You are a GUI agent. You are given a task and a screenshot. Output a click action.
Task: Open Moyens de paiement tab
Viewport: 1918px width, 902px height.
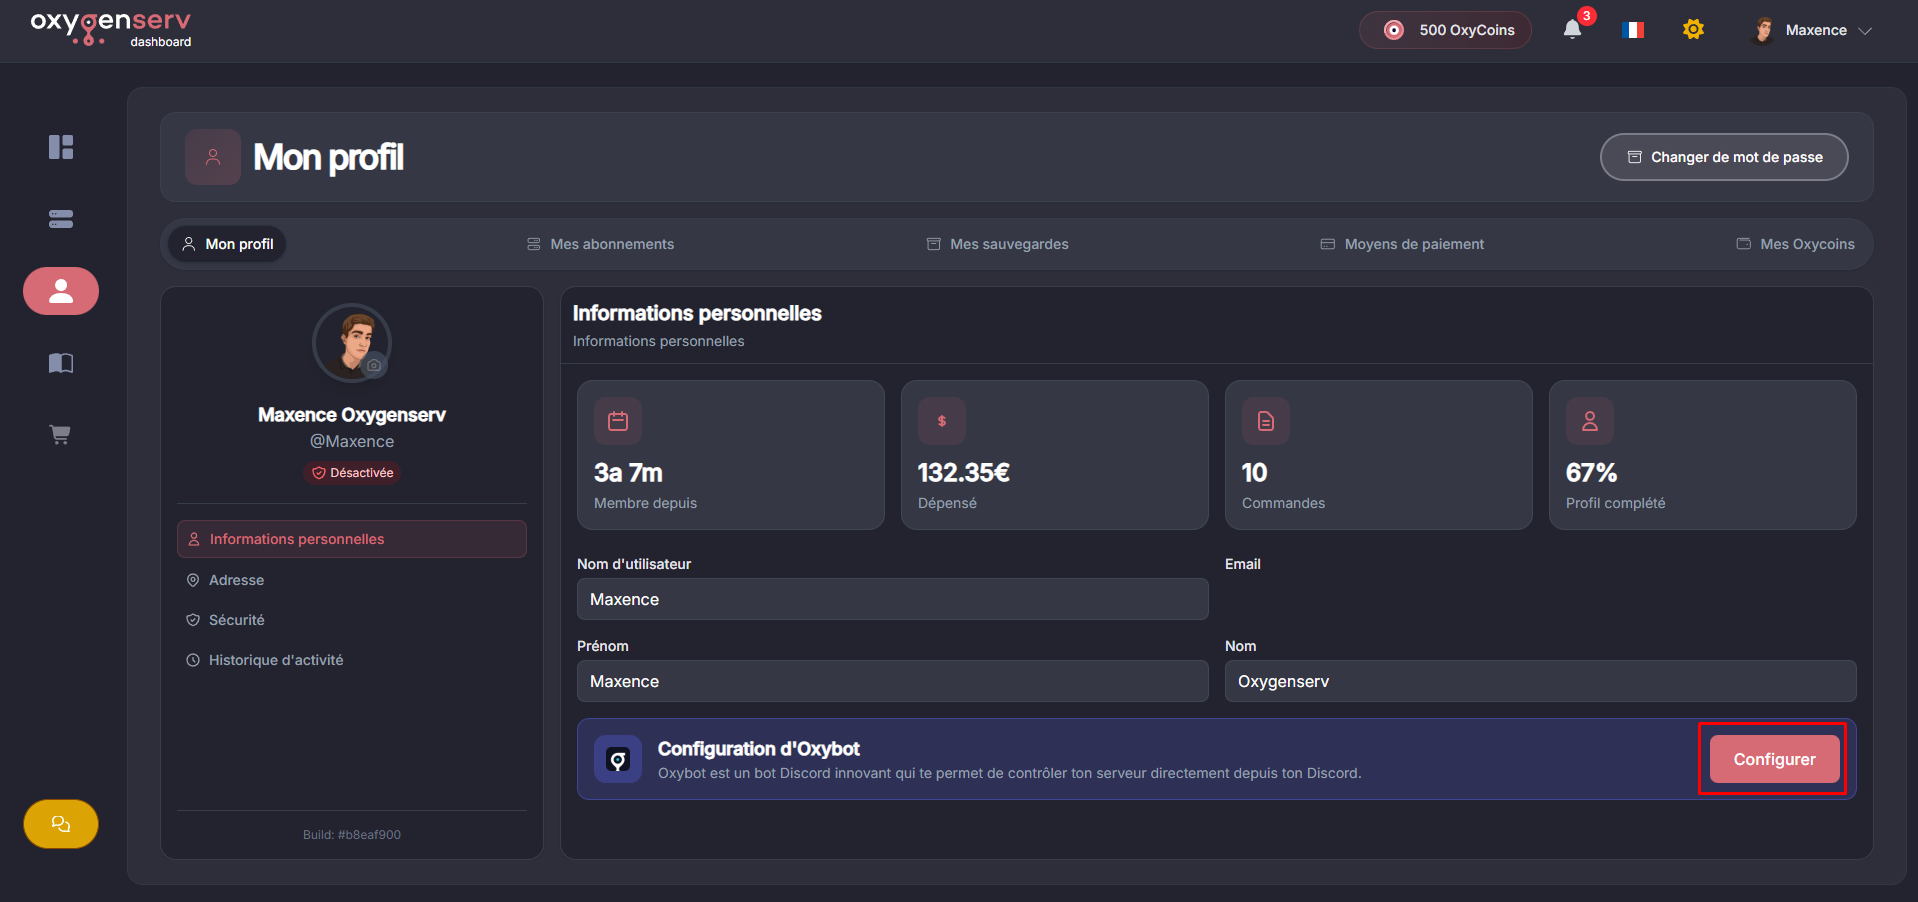click(1402, 244)
